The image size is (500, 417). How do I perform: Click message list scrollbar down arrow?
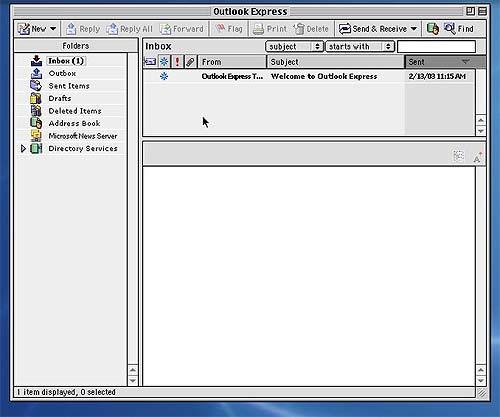click(x=481, y=131)
